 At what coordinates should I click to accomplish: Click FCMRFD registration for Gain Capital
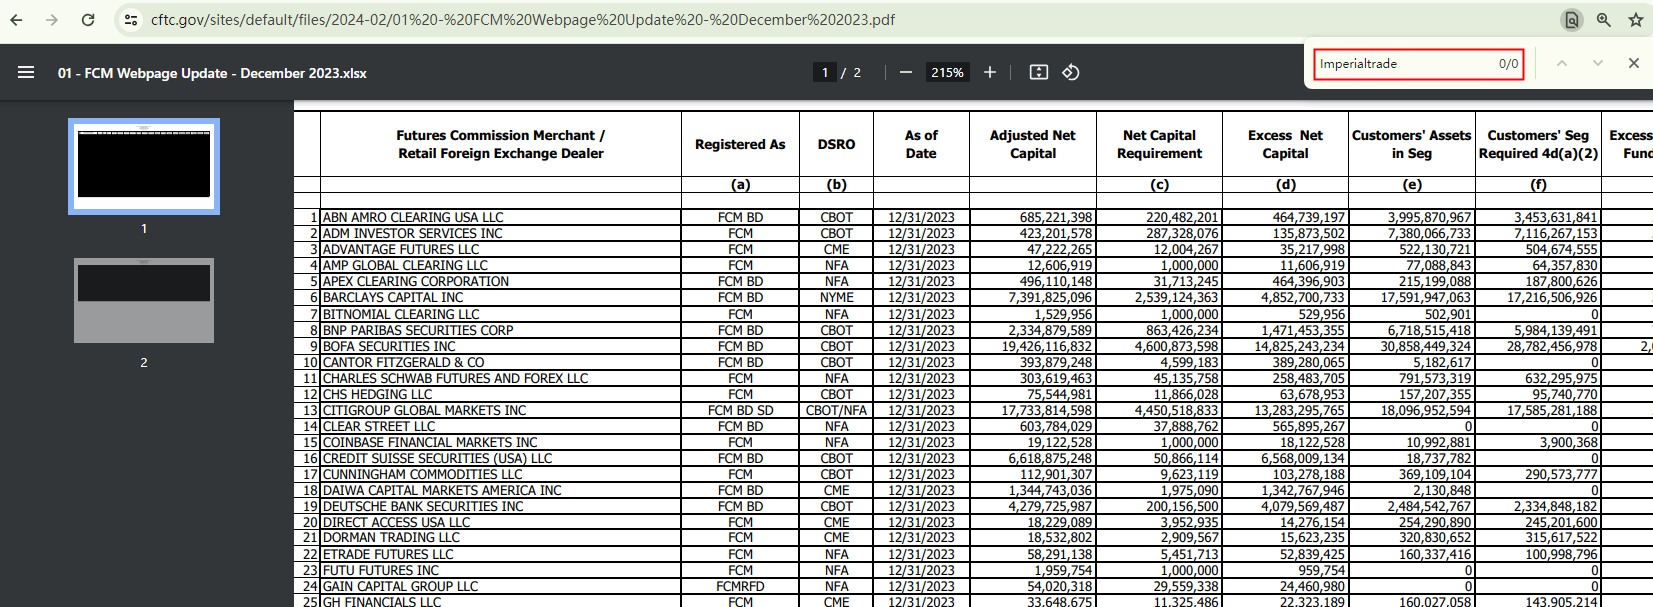tap(740, 586)
